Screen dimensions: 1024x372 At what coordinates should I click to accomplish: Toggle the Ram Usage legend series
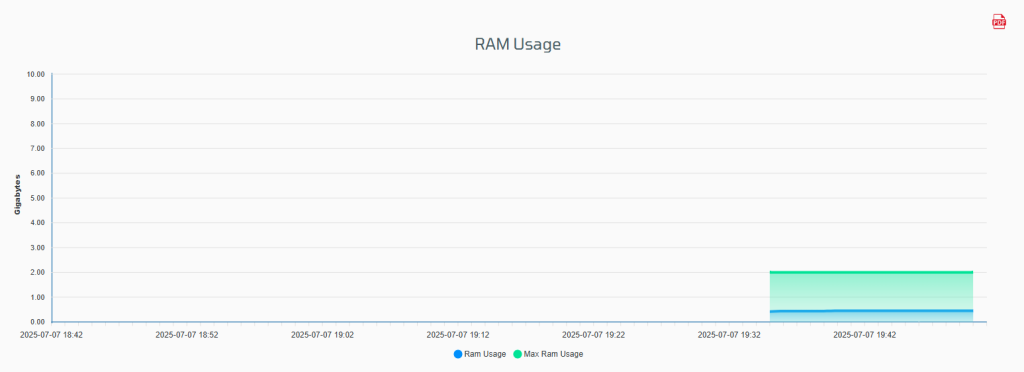pos(479,354)
